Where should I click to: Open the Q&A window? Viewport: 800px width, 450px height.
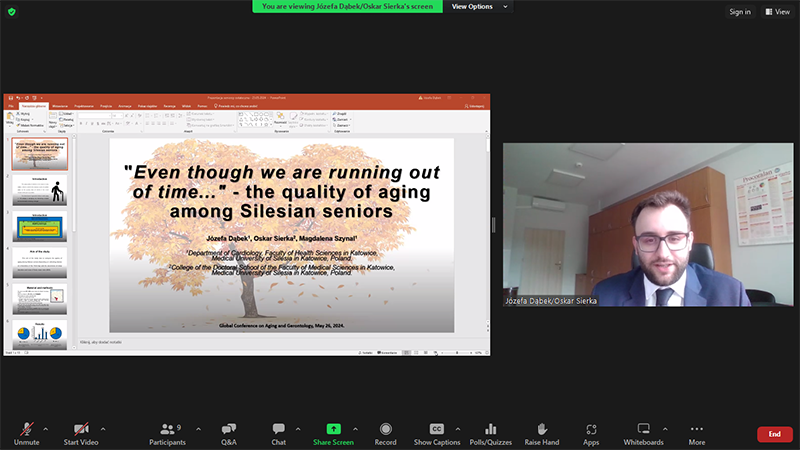[228, 429]
